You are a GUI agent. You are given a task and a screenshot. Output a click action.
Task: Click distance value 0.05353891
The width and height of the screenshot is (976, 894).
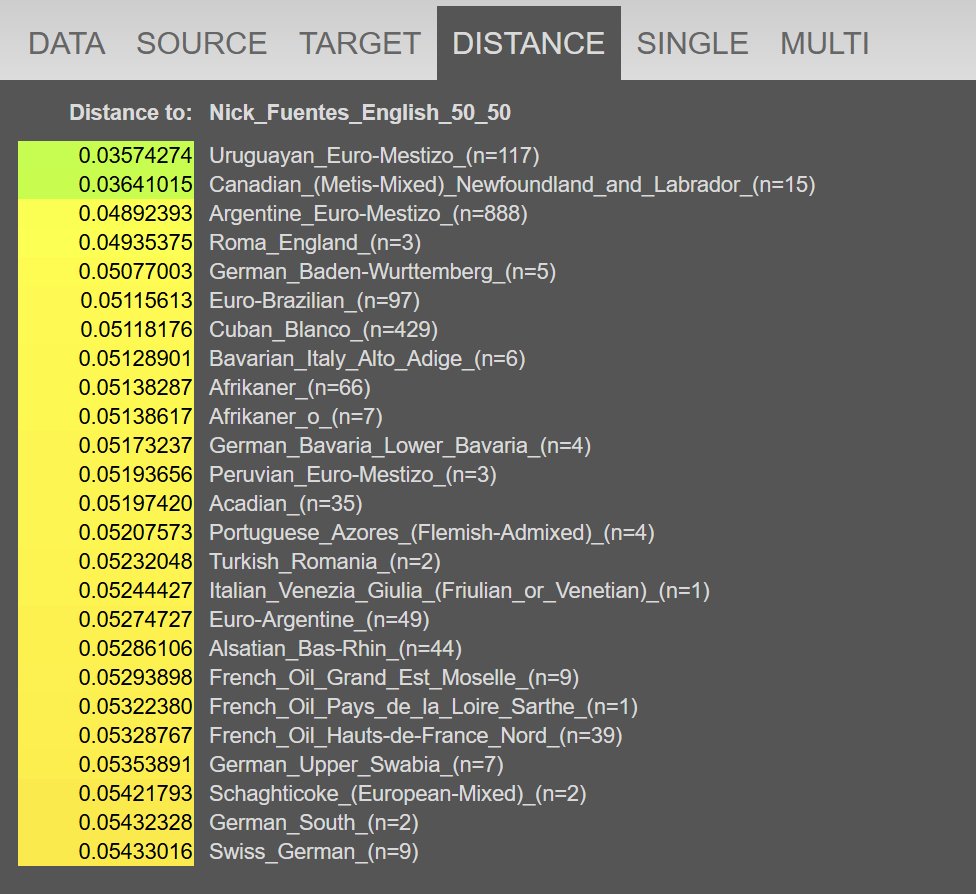pyautogui.click(x=136, y=765)
